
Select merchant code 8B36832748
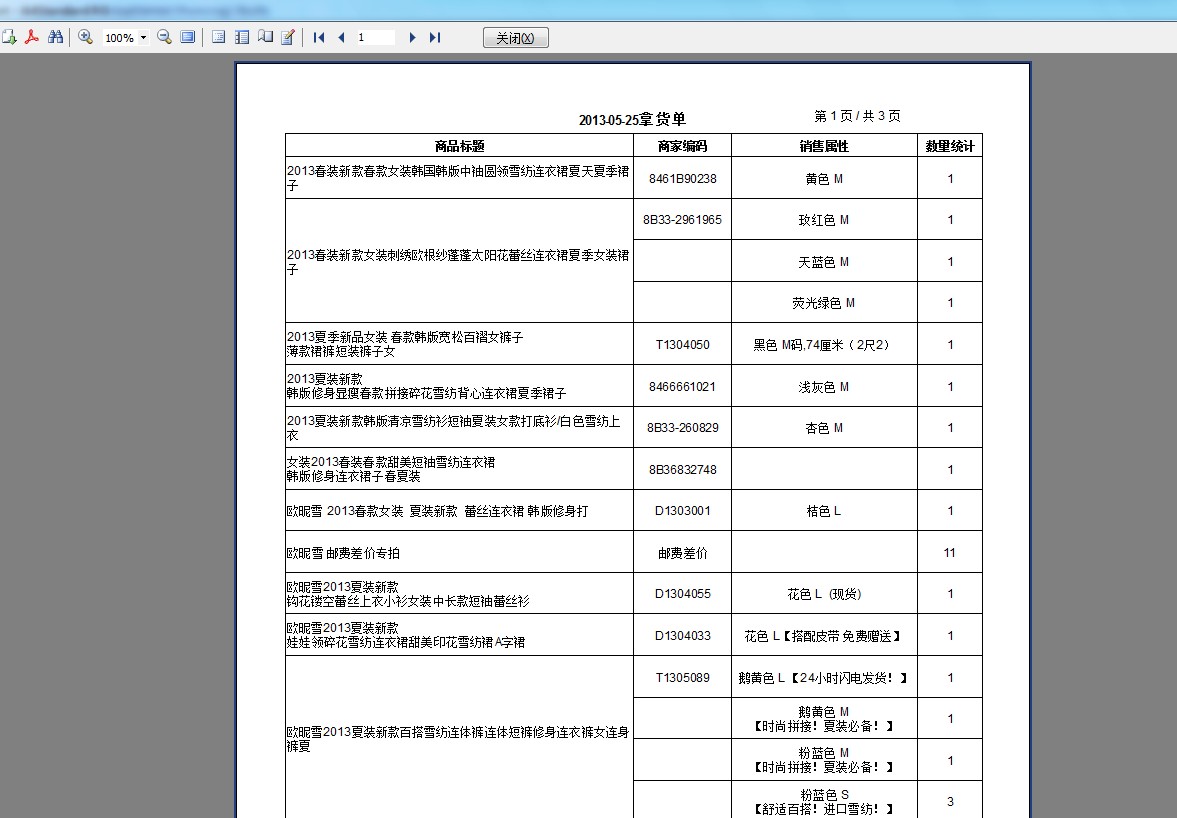(x=682, y=470)
